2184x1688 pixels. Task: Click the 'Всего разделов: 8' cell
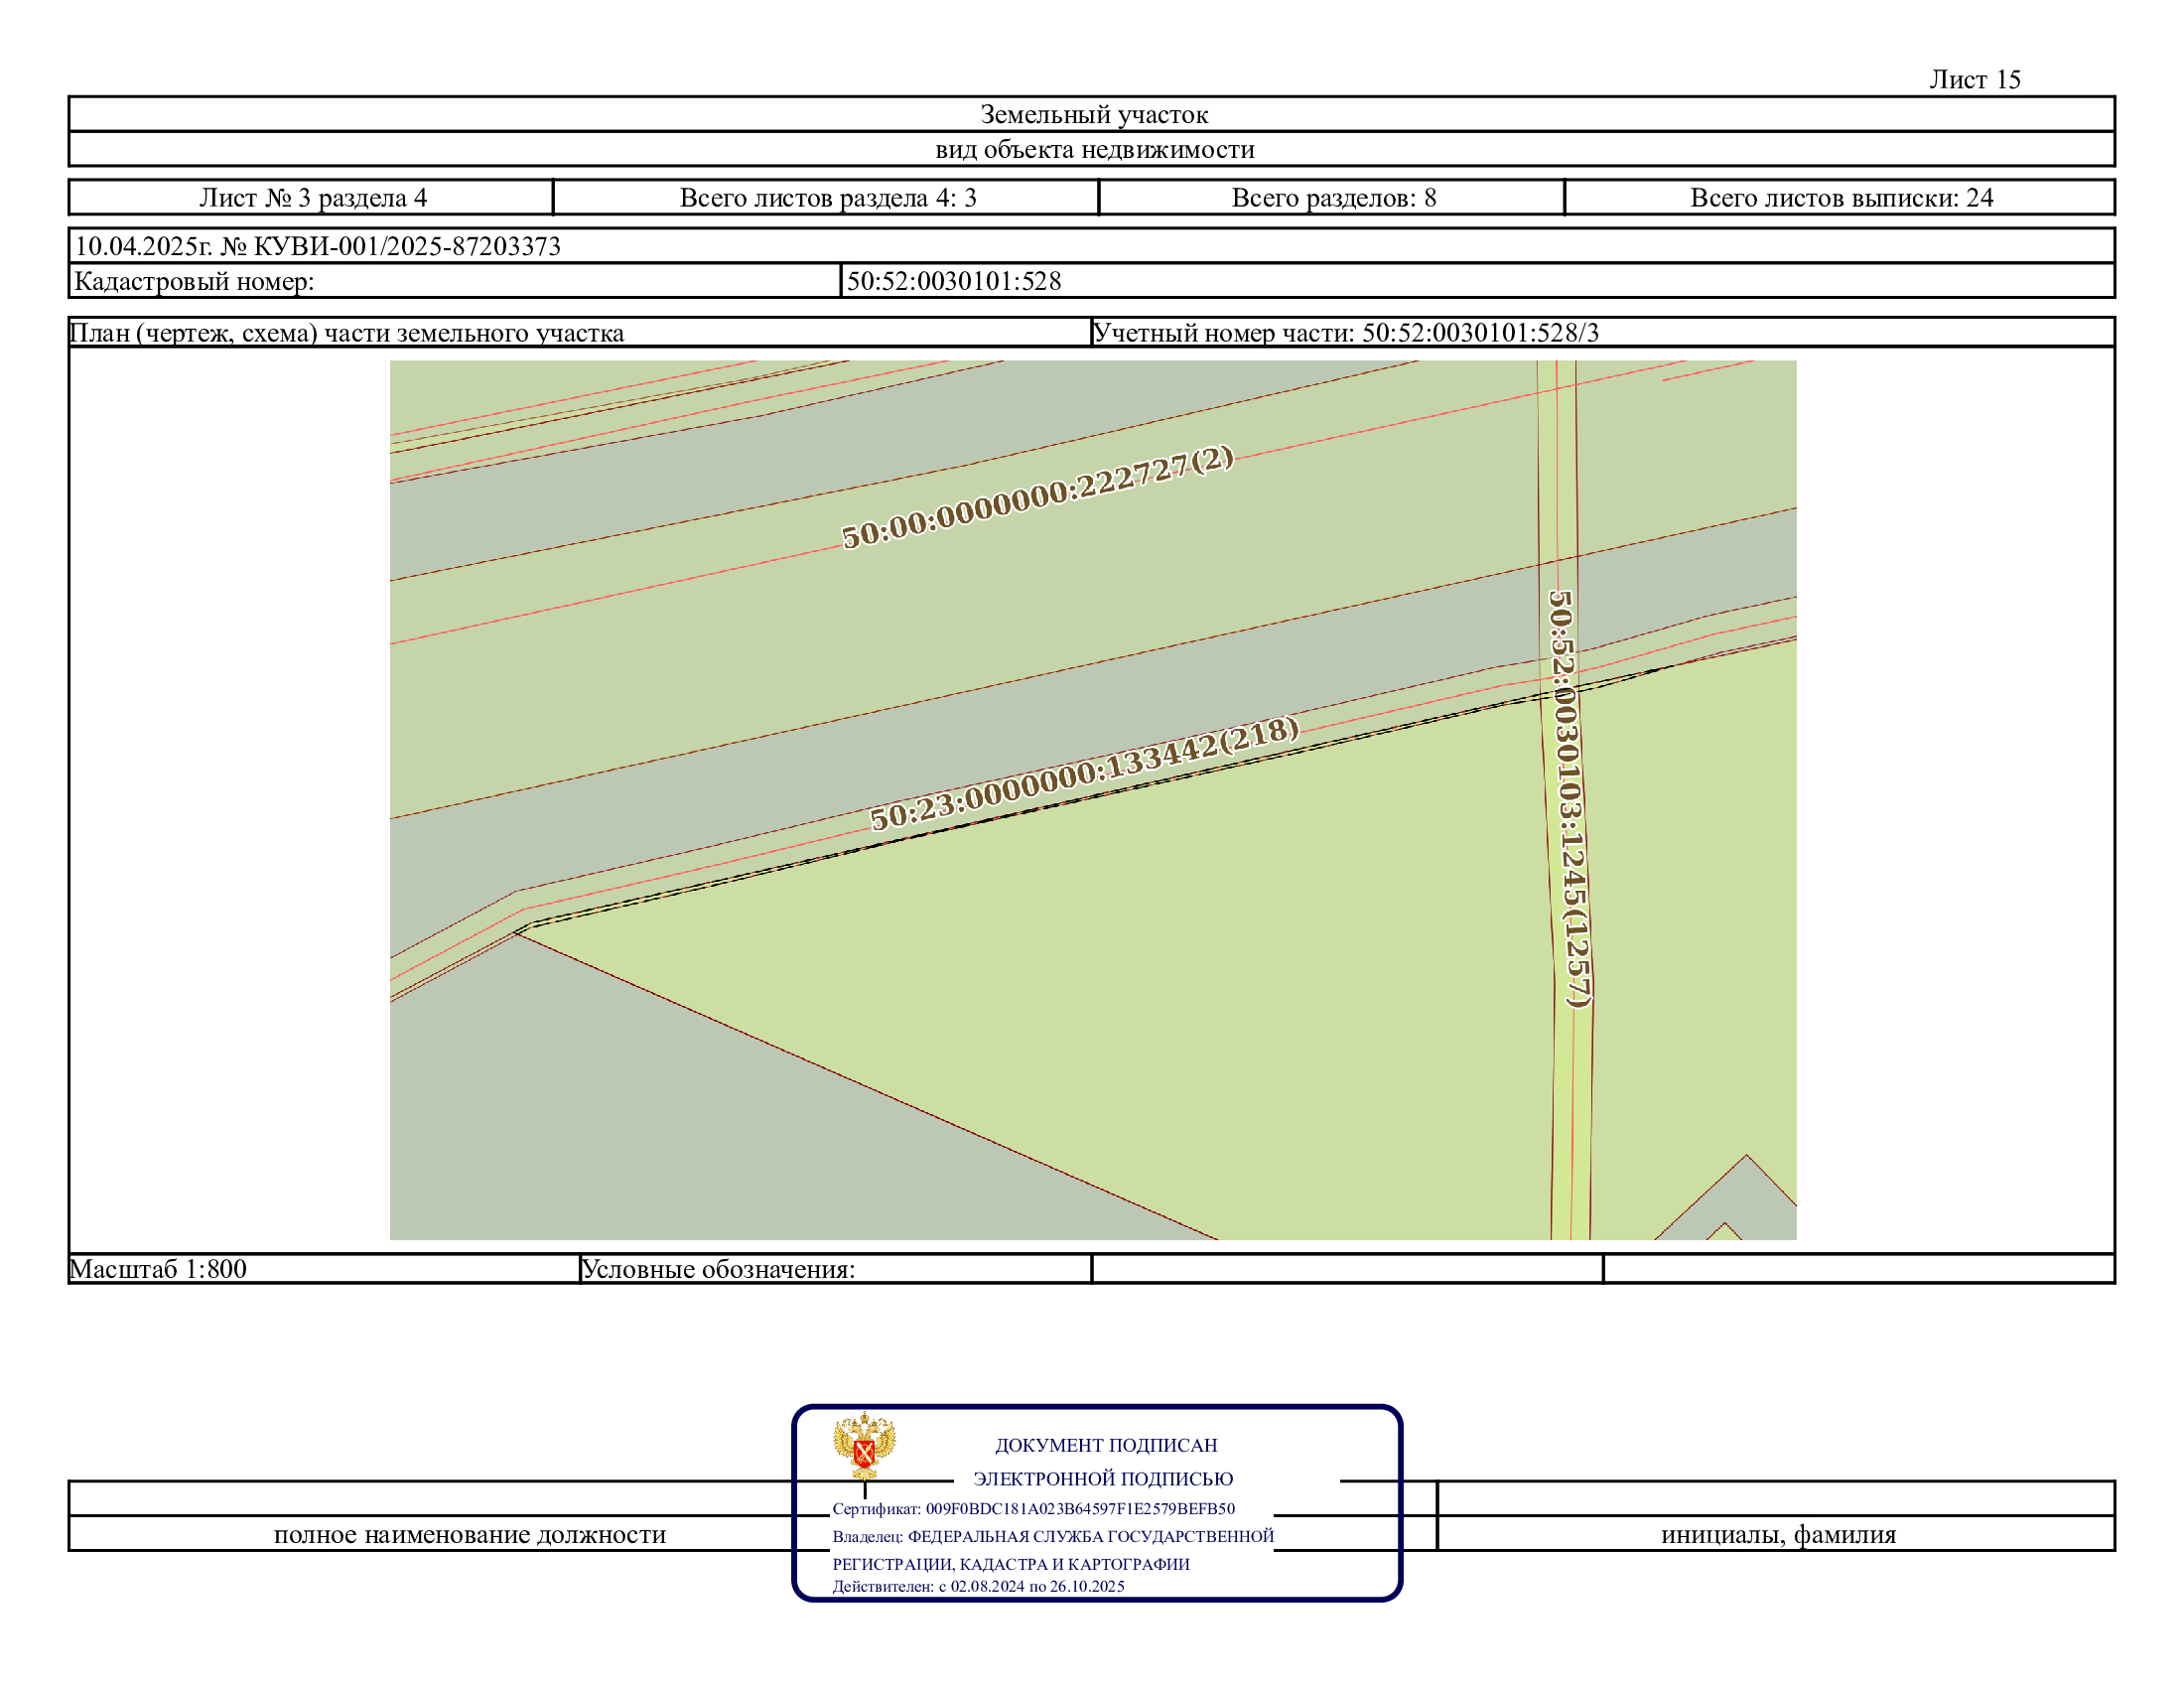1333,198
